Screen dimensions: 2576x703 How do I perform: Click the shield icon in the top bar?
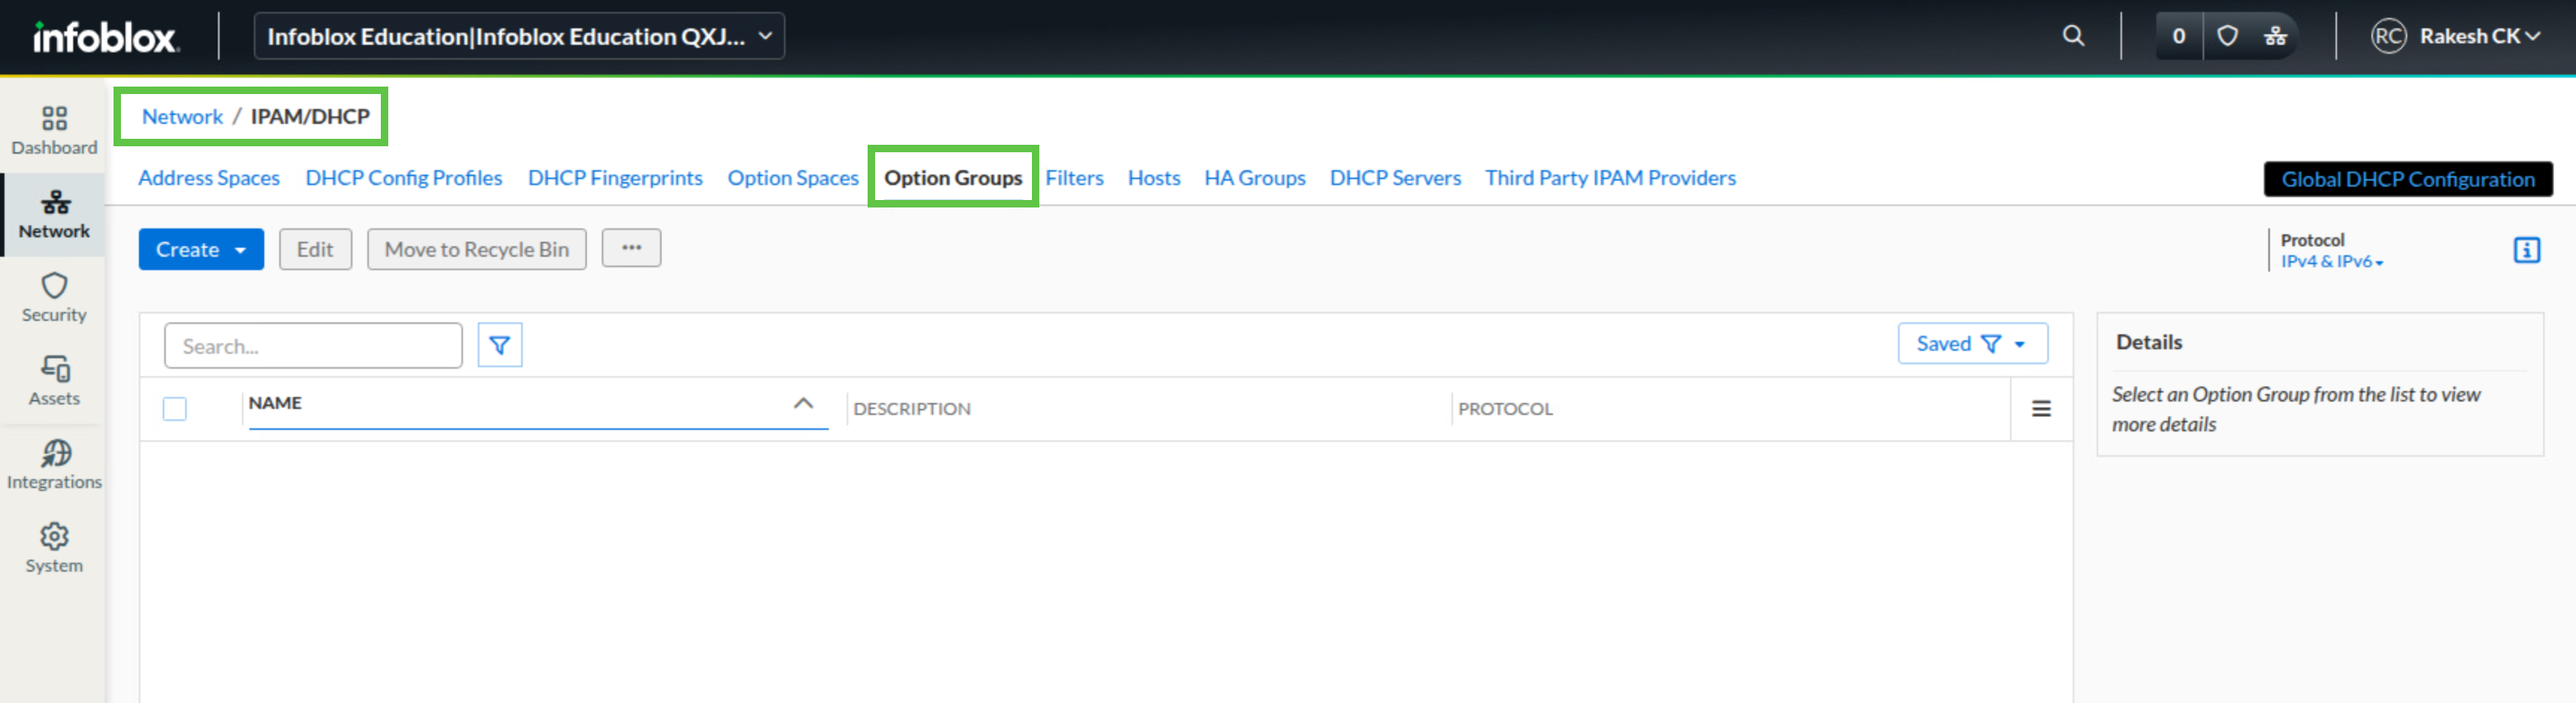pyautogui.click(x=2227, y=36)
